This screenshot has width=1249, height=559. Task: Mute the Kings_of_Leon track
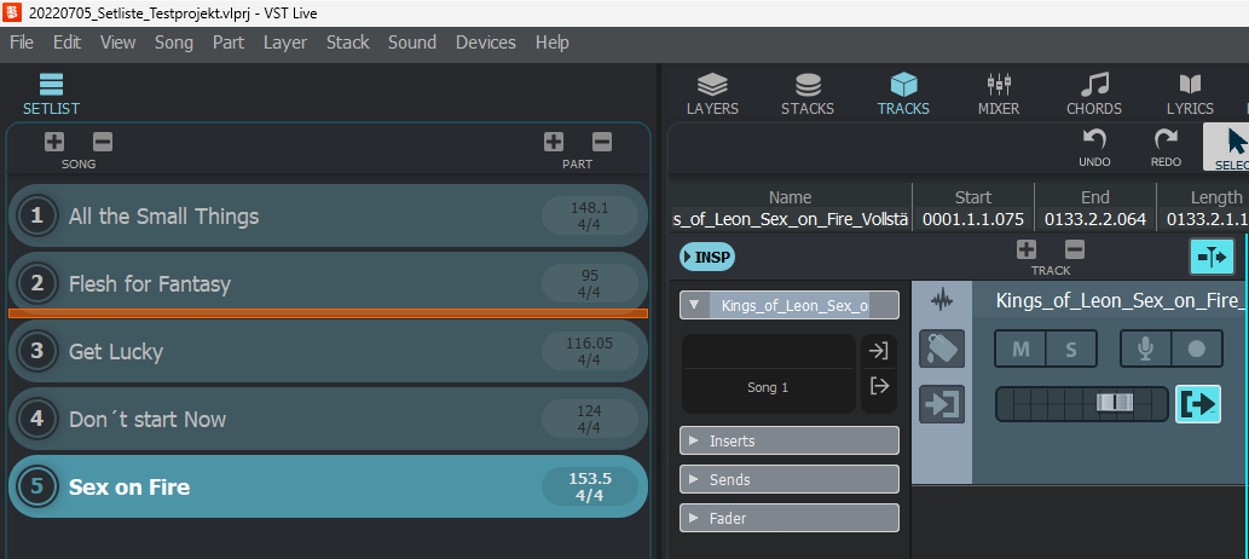pos(1021,349)
